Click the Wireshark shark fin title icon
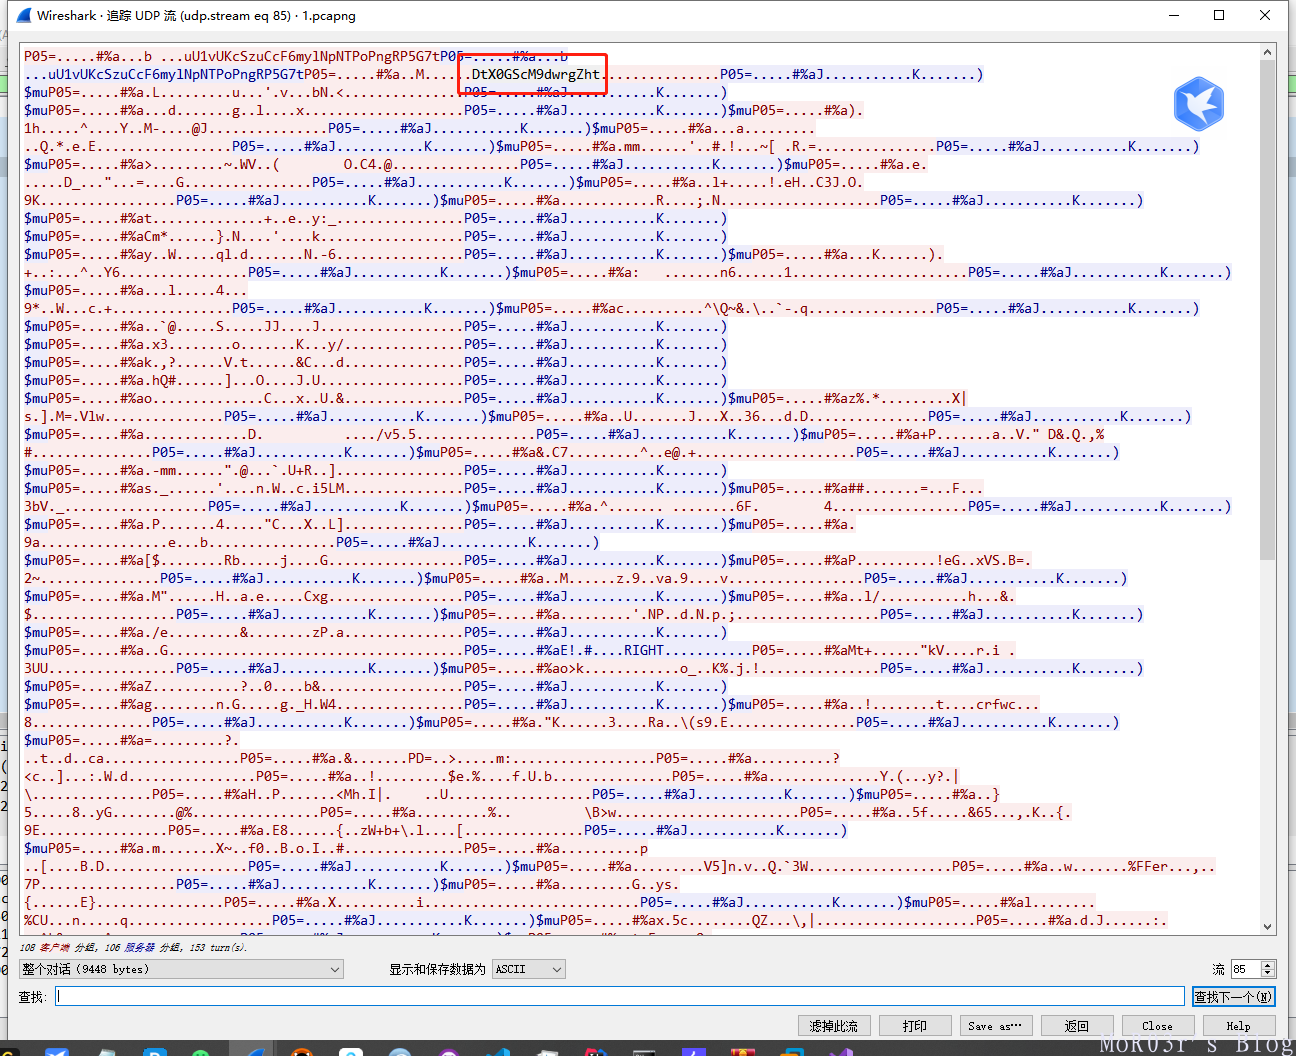Viewport: 1296px width, 1056px height. [24, 15]
